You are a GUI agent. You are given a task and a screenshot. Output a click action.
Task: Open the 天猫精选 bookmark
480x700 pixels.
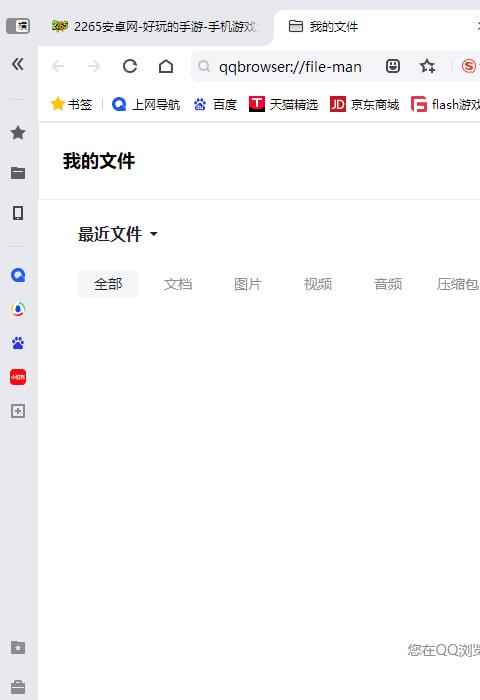click(x=284, y=104)
